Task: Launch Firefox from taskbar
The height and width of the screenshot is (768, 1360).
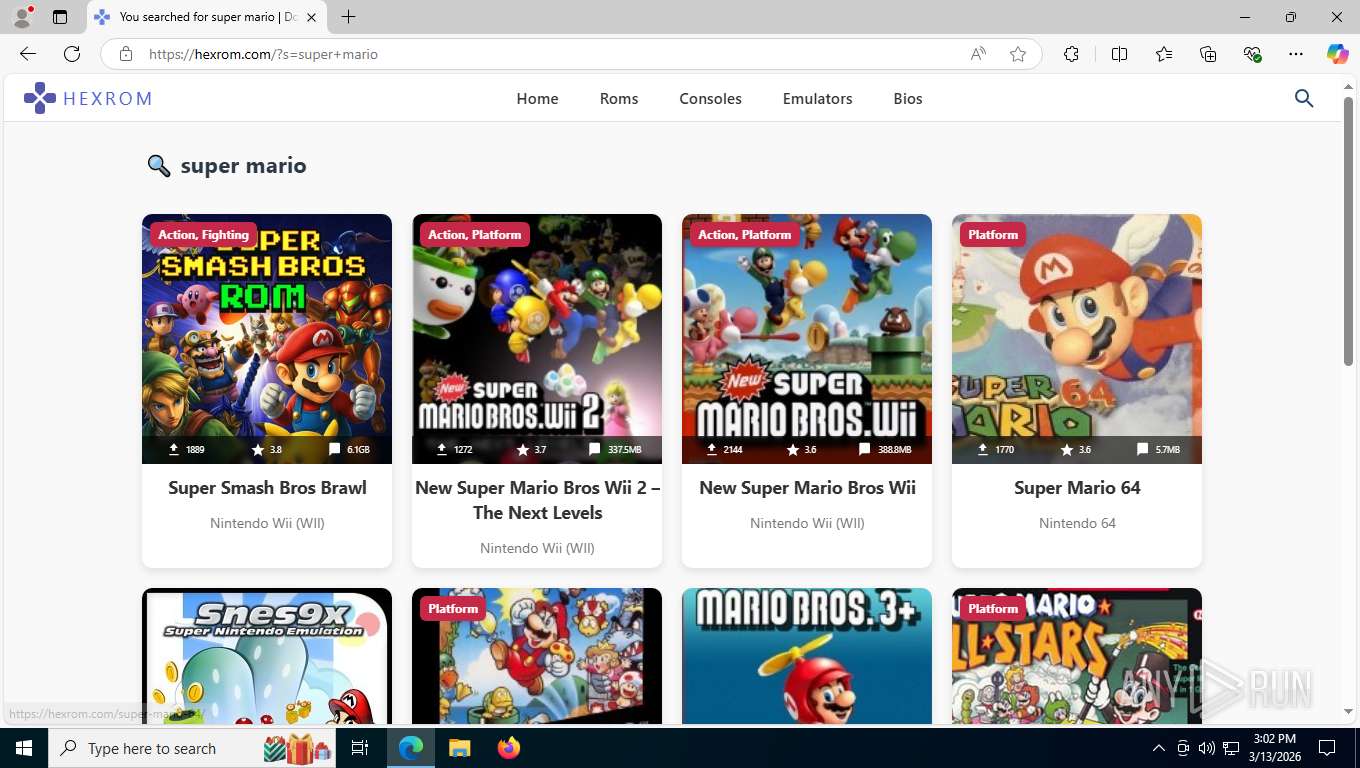Action: pos(509,748)
